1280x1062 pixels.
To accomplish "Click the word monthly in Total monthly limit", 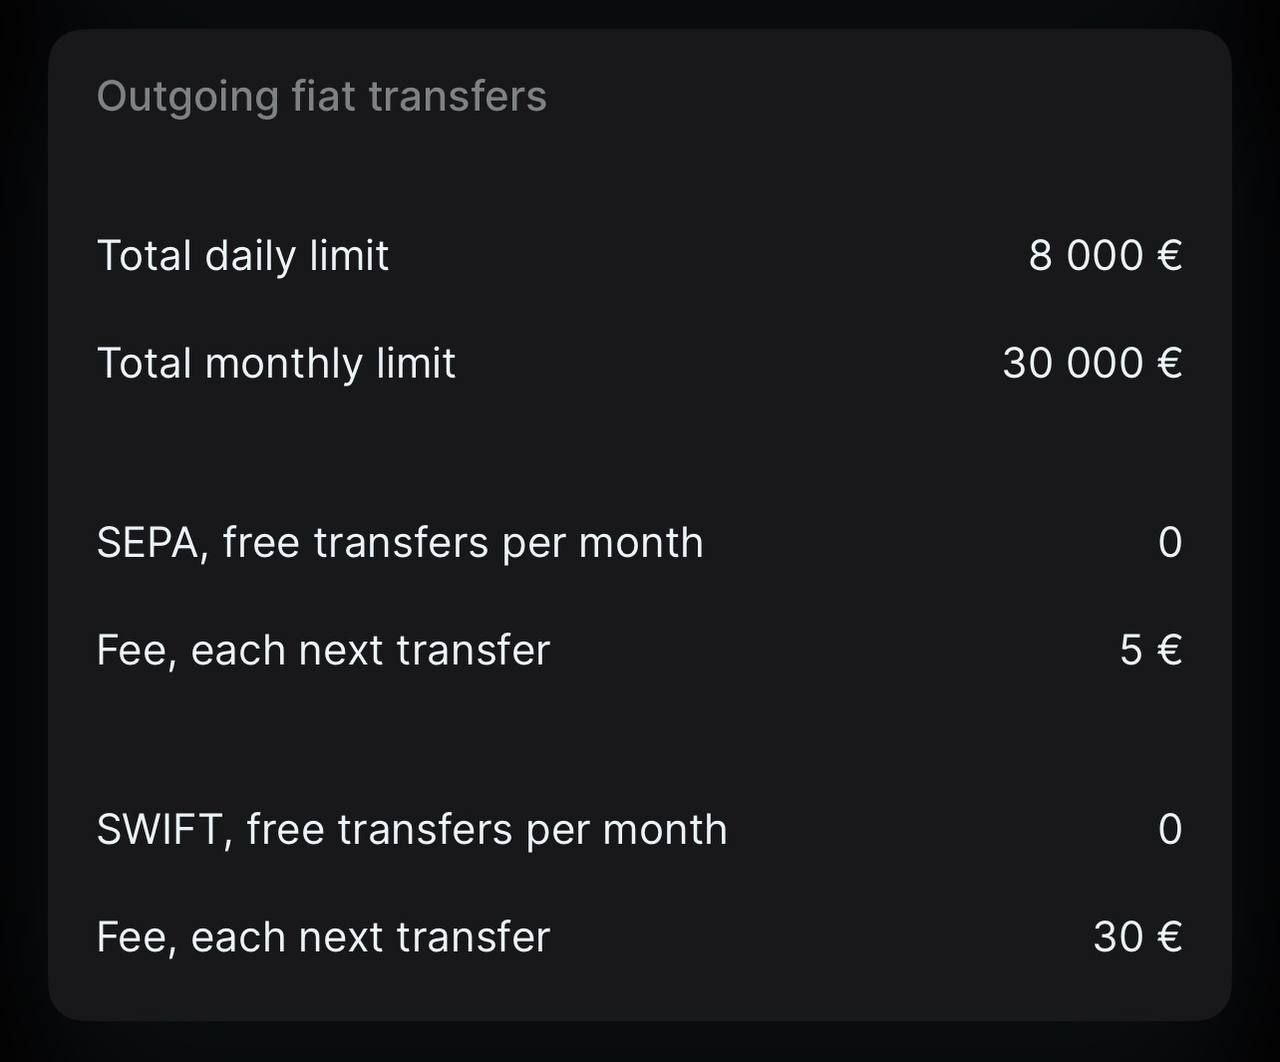I will pyautogui.click(x=283, y=364).
